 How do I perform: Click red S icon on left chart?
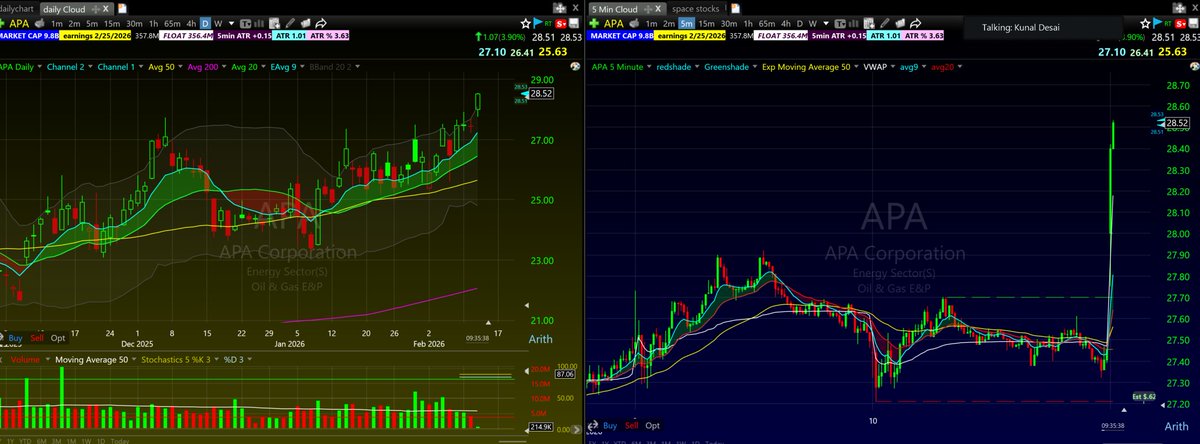(561, 24)
